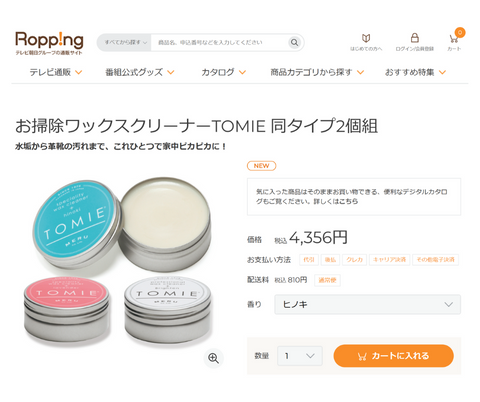Click the NEW product badge
Image resolution: width=480 pixels, height=402 pixels.
(x=261, y=166)
